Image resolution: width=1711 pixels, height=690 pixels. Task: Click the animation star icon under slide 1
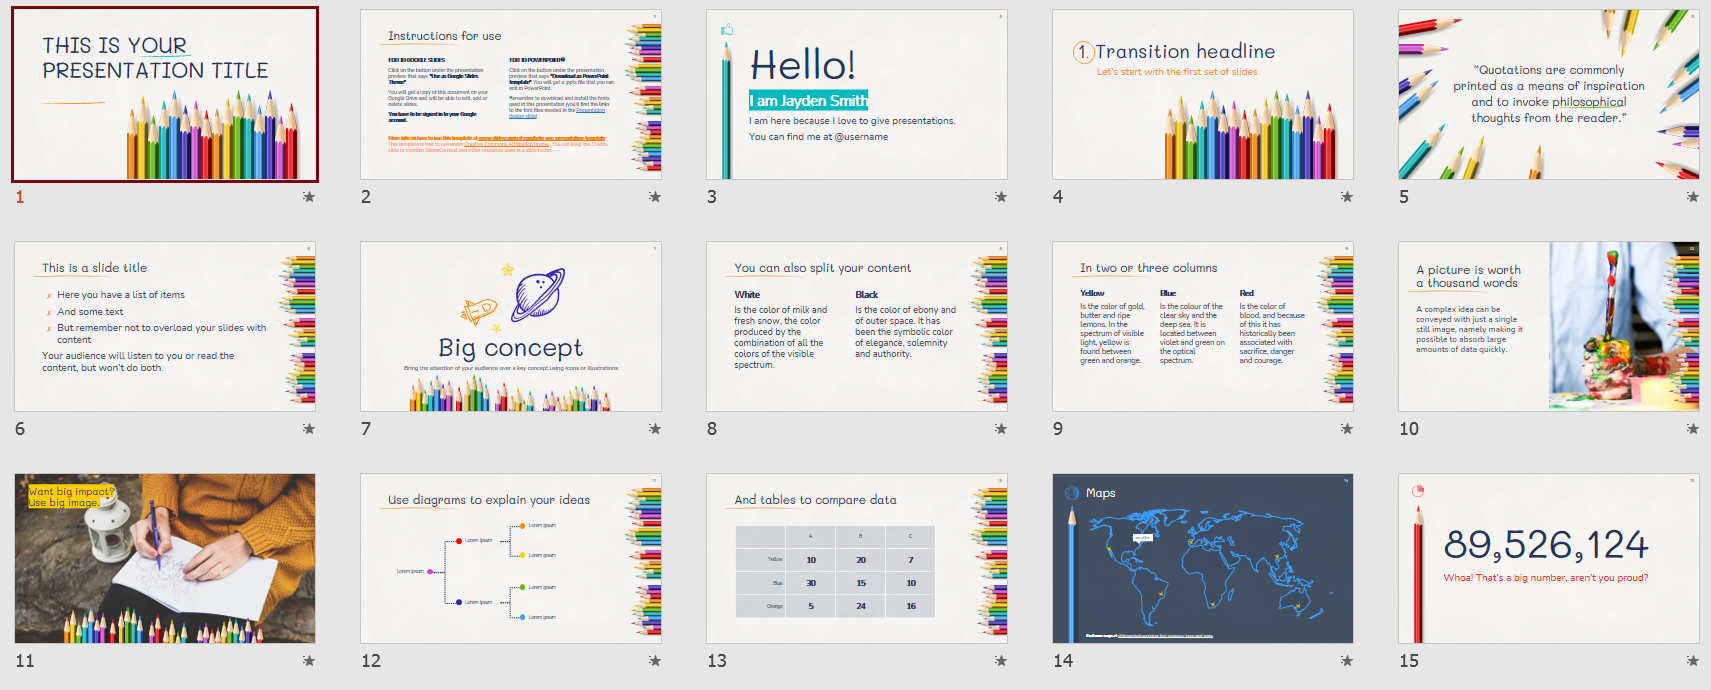pos(309,197)
